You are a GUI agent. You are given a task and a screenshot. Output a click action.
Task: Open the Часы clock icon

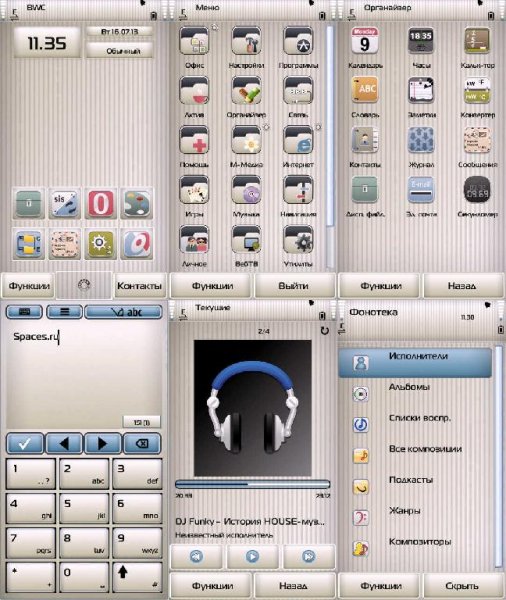pos(421,41)
